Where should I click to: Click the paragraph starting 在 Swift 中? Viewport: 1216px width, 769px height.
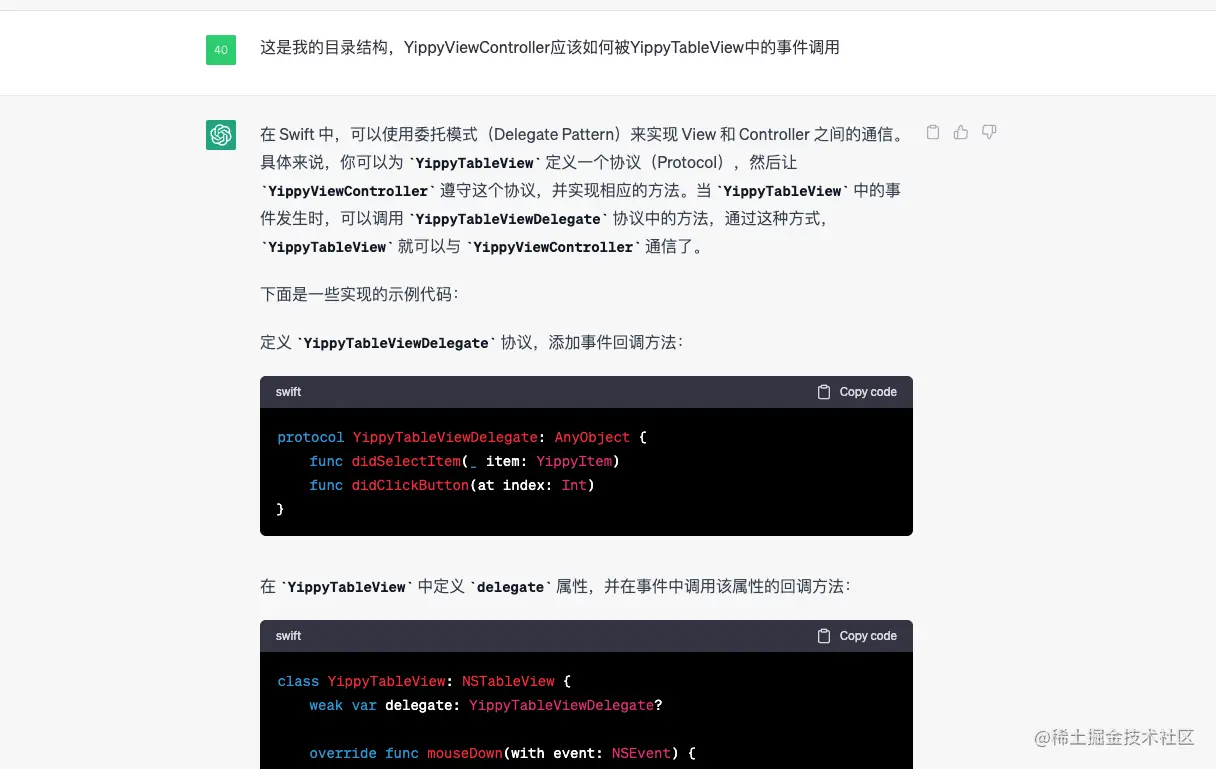pos(583,190)
